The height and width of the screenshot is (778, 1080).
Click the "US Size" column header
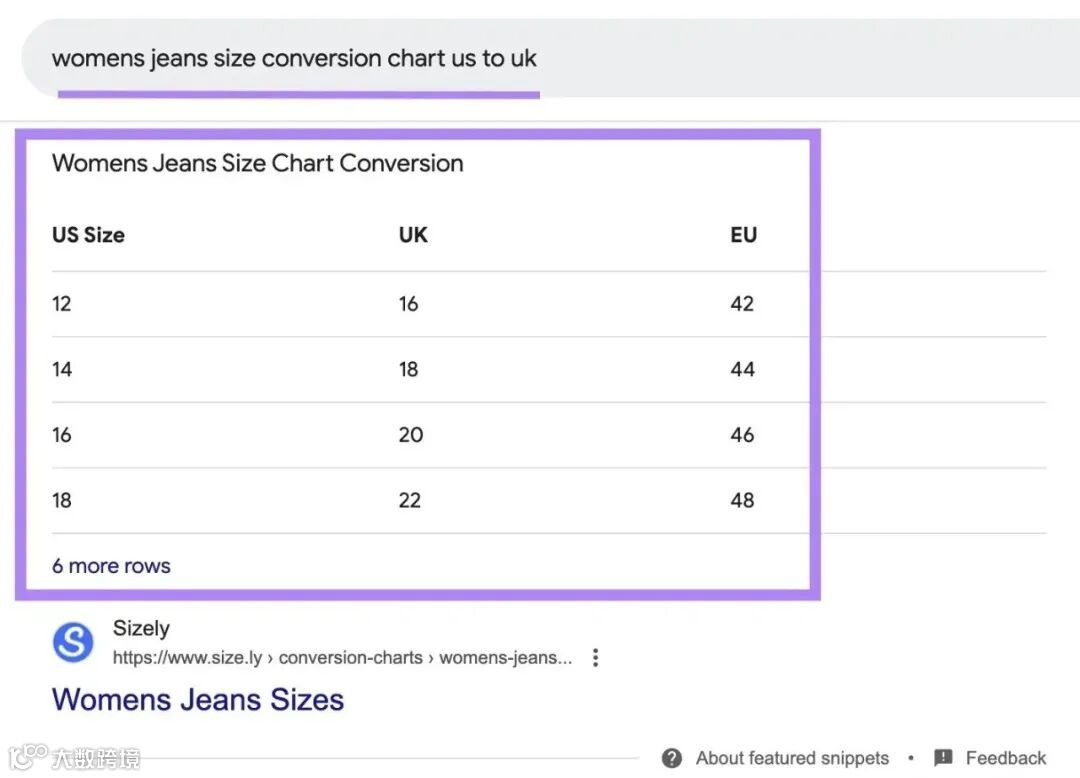point(88,235)
